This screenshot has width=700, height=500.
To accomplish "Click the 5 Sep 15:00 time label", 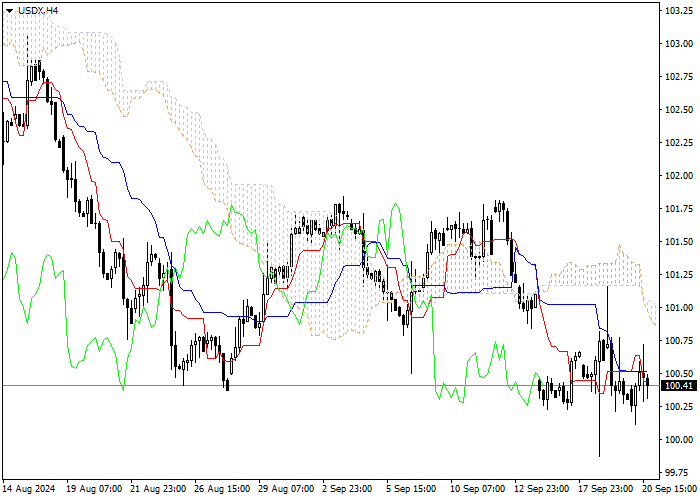I will [x=411, y=489].
